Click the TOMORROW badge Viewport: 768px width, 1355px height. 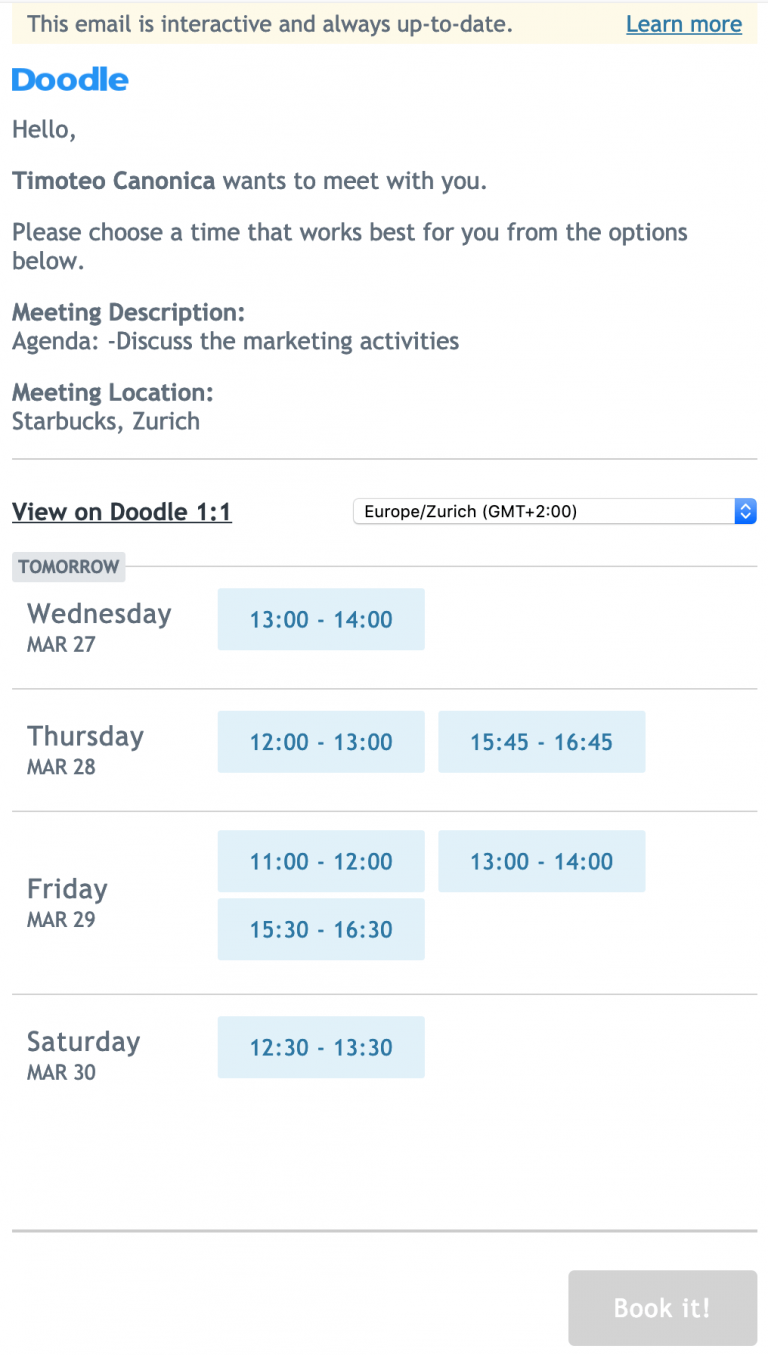pos(68,567)
